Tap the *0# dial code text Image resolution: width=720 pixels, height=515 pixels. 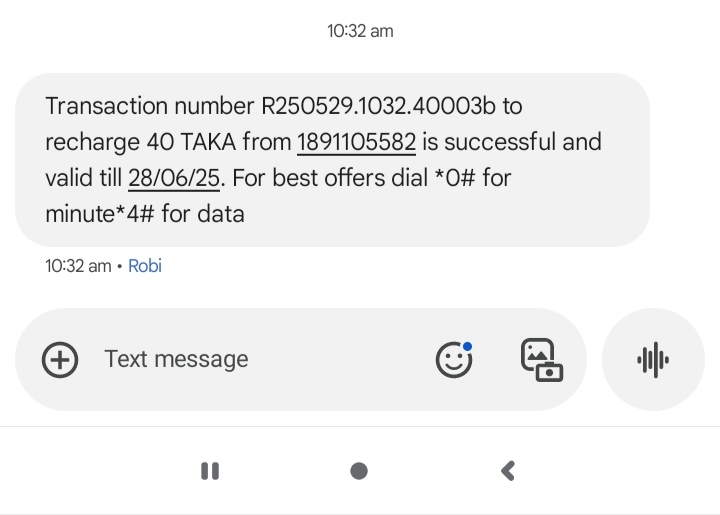pyautogui.click(x=453, y=178)
